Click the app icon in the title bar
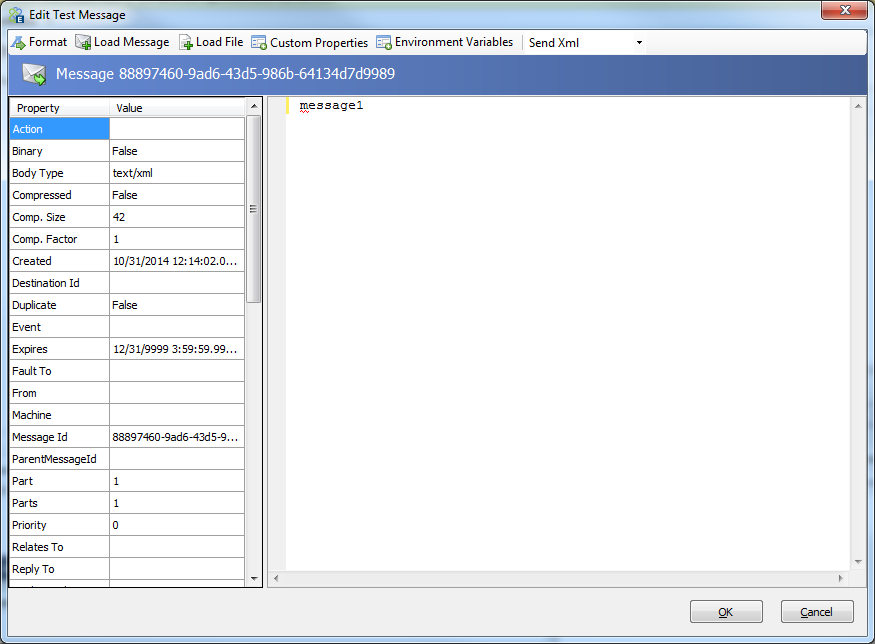 (x=16, y=15)
